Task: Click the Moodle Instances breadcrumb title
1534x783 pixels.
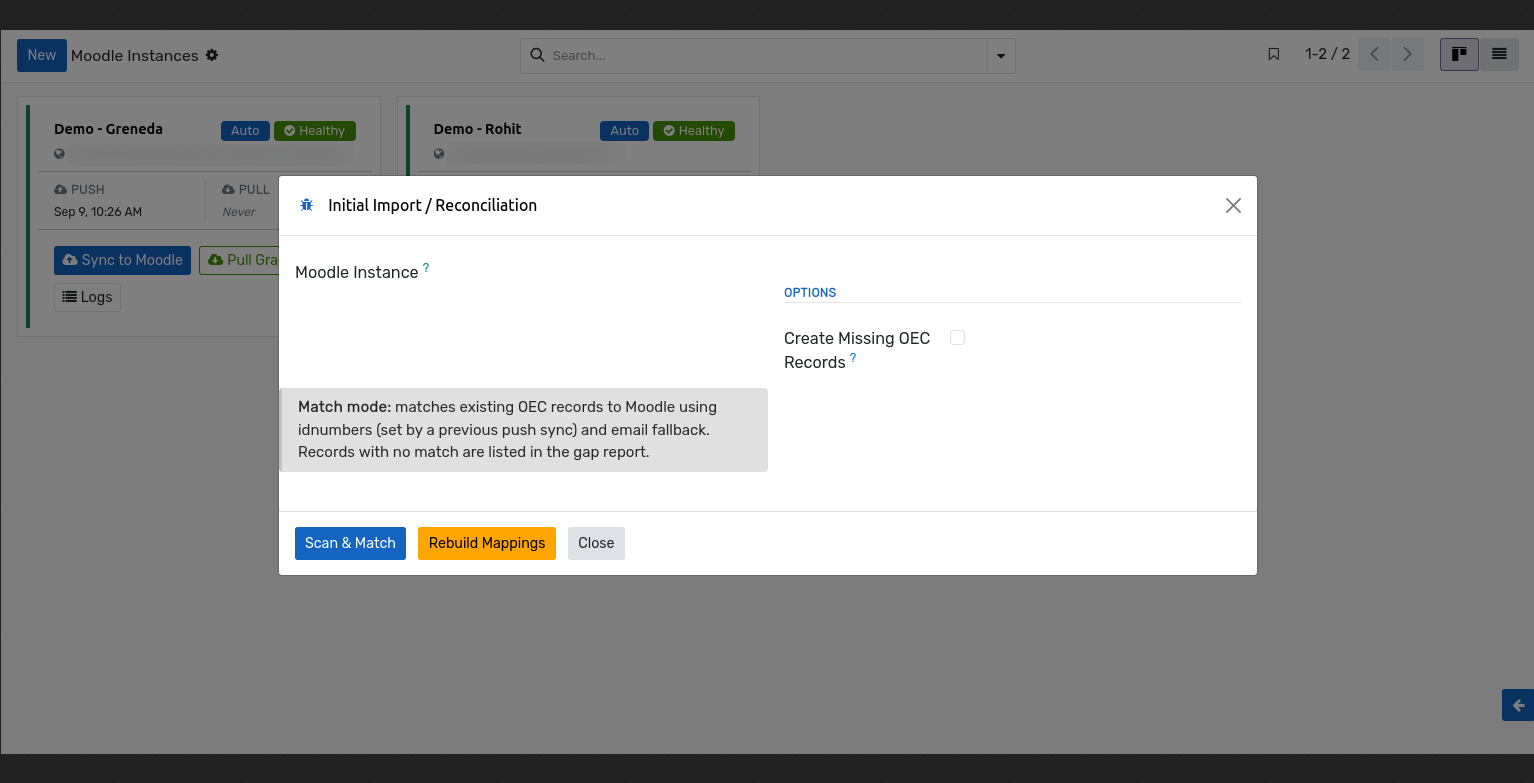Action: tap(135, 55)
